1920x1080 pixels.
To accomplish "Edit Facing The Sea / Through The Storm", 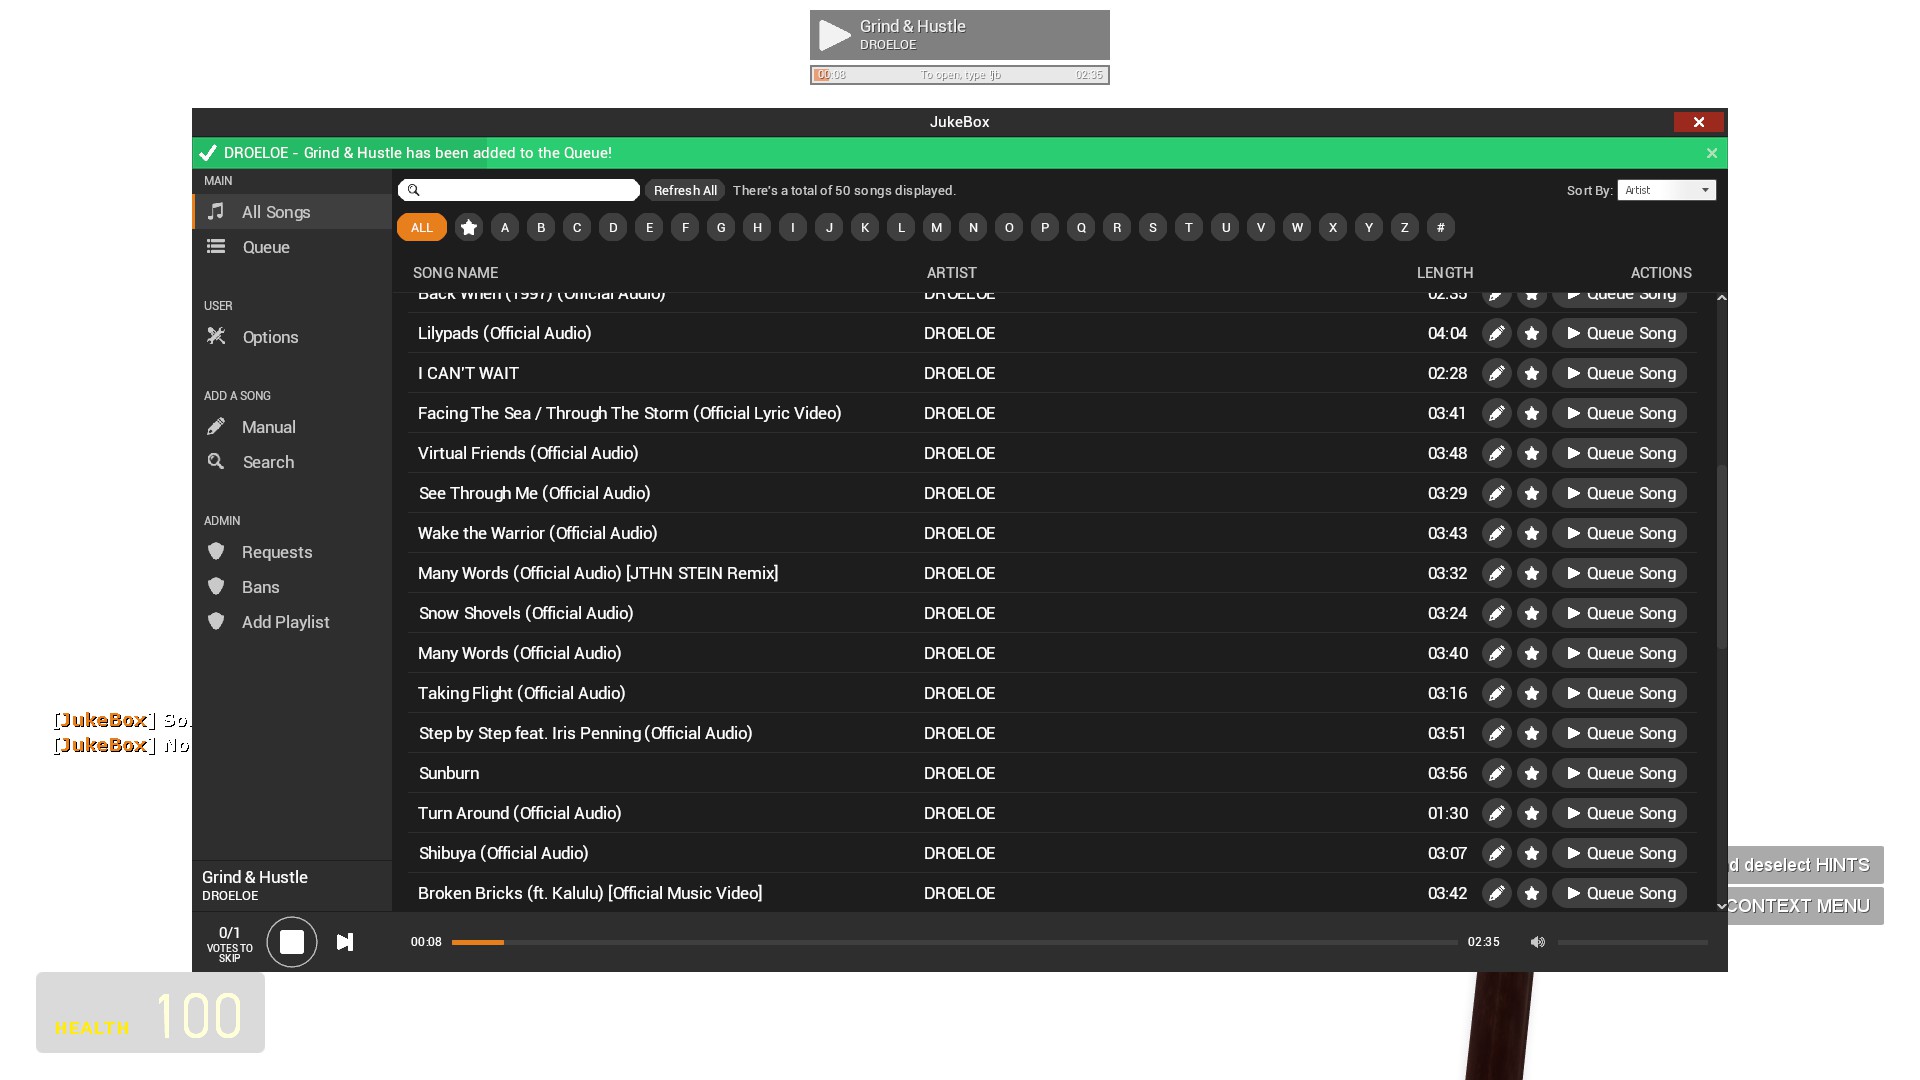I will click(x=1496, y=413).
